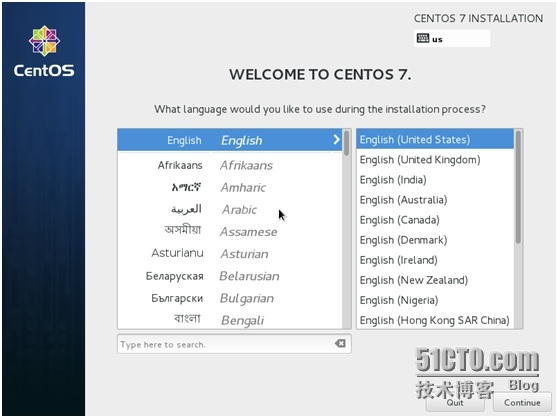Click the Continue button
Image resolution: width=558 pixels, height=418 pixels.
point(522,403)
